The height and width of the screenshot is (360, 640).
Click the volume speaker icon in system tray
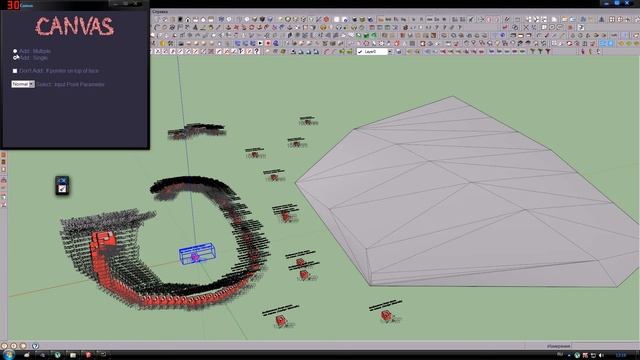pyautogui.click(x=601, y=355)
